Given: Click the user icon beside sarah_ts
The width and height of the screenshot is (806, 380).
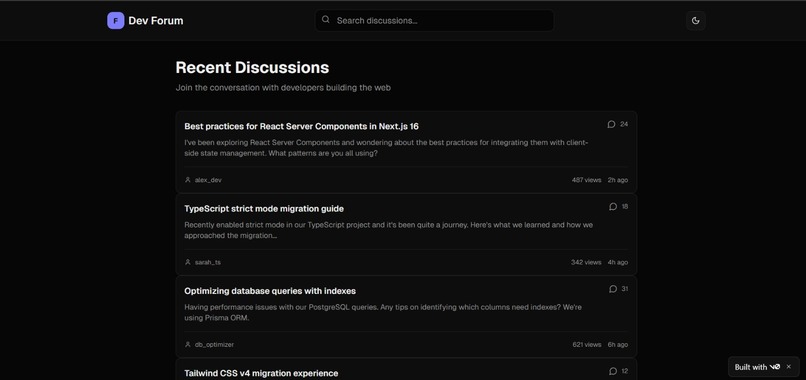Looking at the screenshot, I should (188, 262).
